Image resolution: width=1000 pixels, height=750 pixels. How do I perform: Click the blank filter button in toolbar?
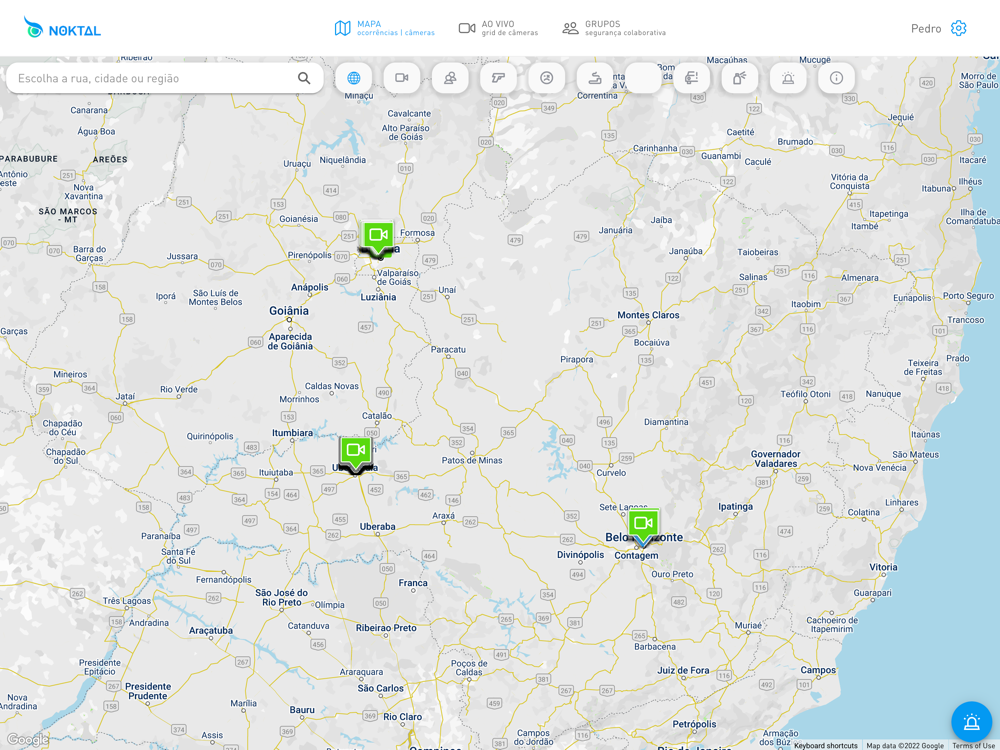(643, 78)
